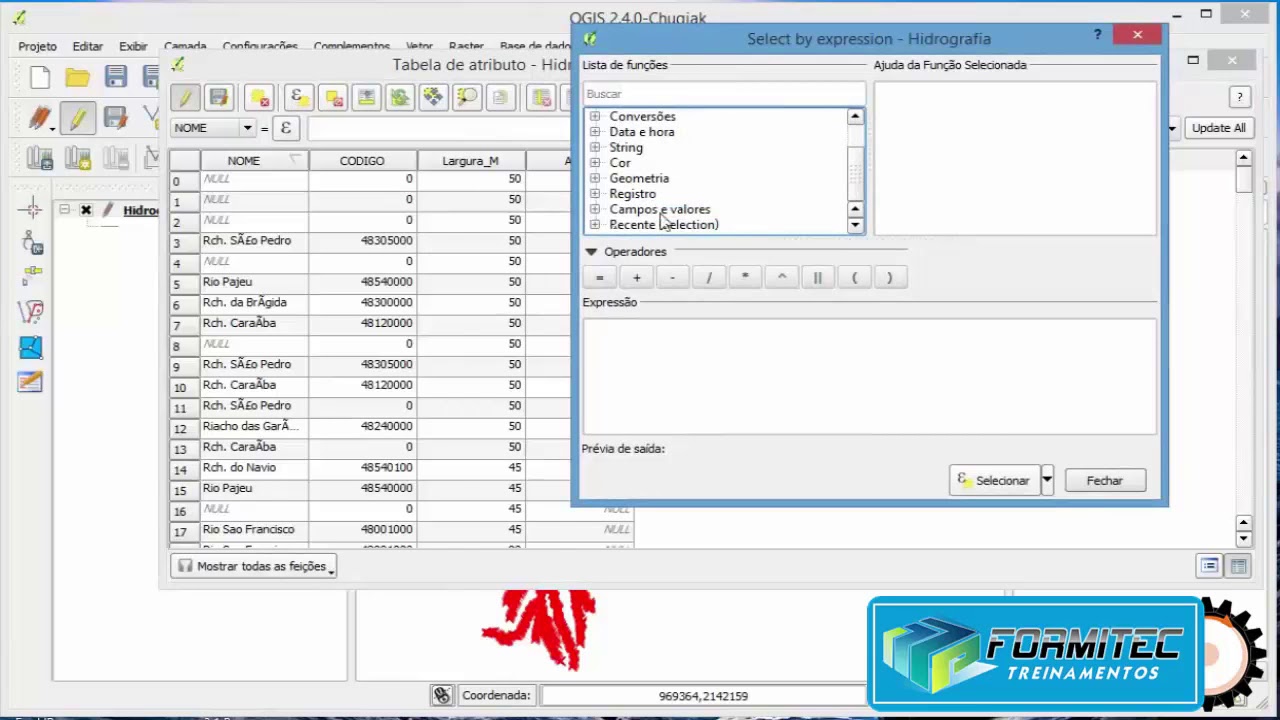Click save layer edits icon in main toolbar

(116, 118)
